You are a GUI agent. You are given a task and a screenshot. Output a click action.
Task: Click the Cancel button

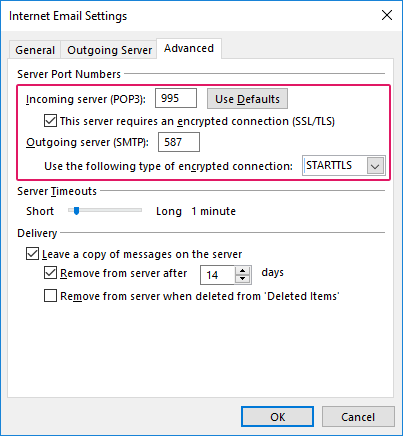coord(358,417)
